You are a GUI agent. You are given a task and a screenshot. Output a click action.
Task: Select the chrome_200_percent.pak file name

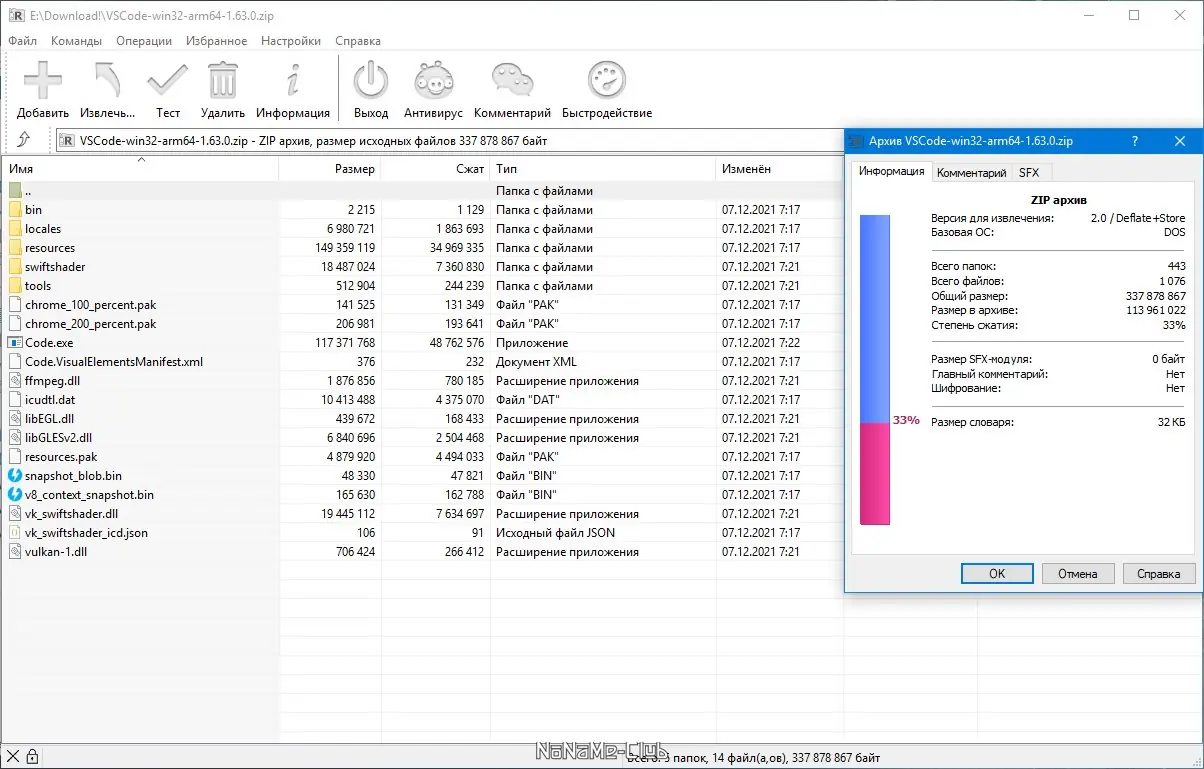(91, 324)
